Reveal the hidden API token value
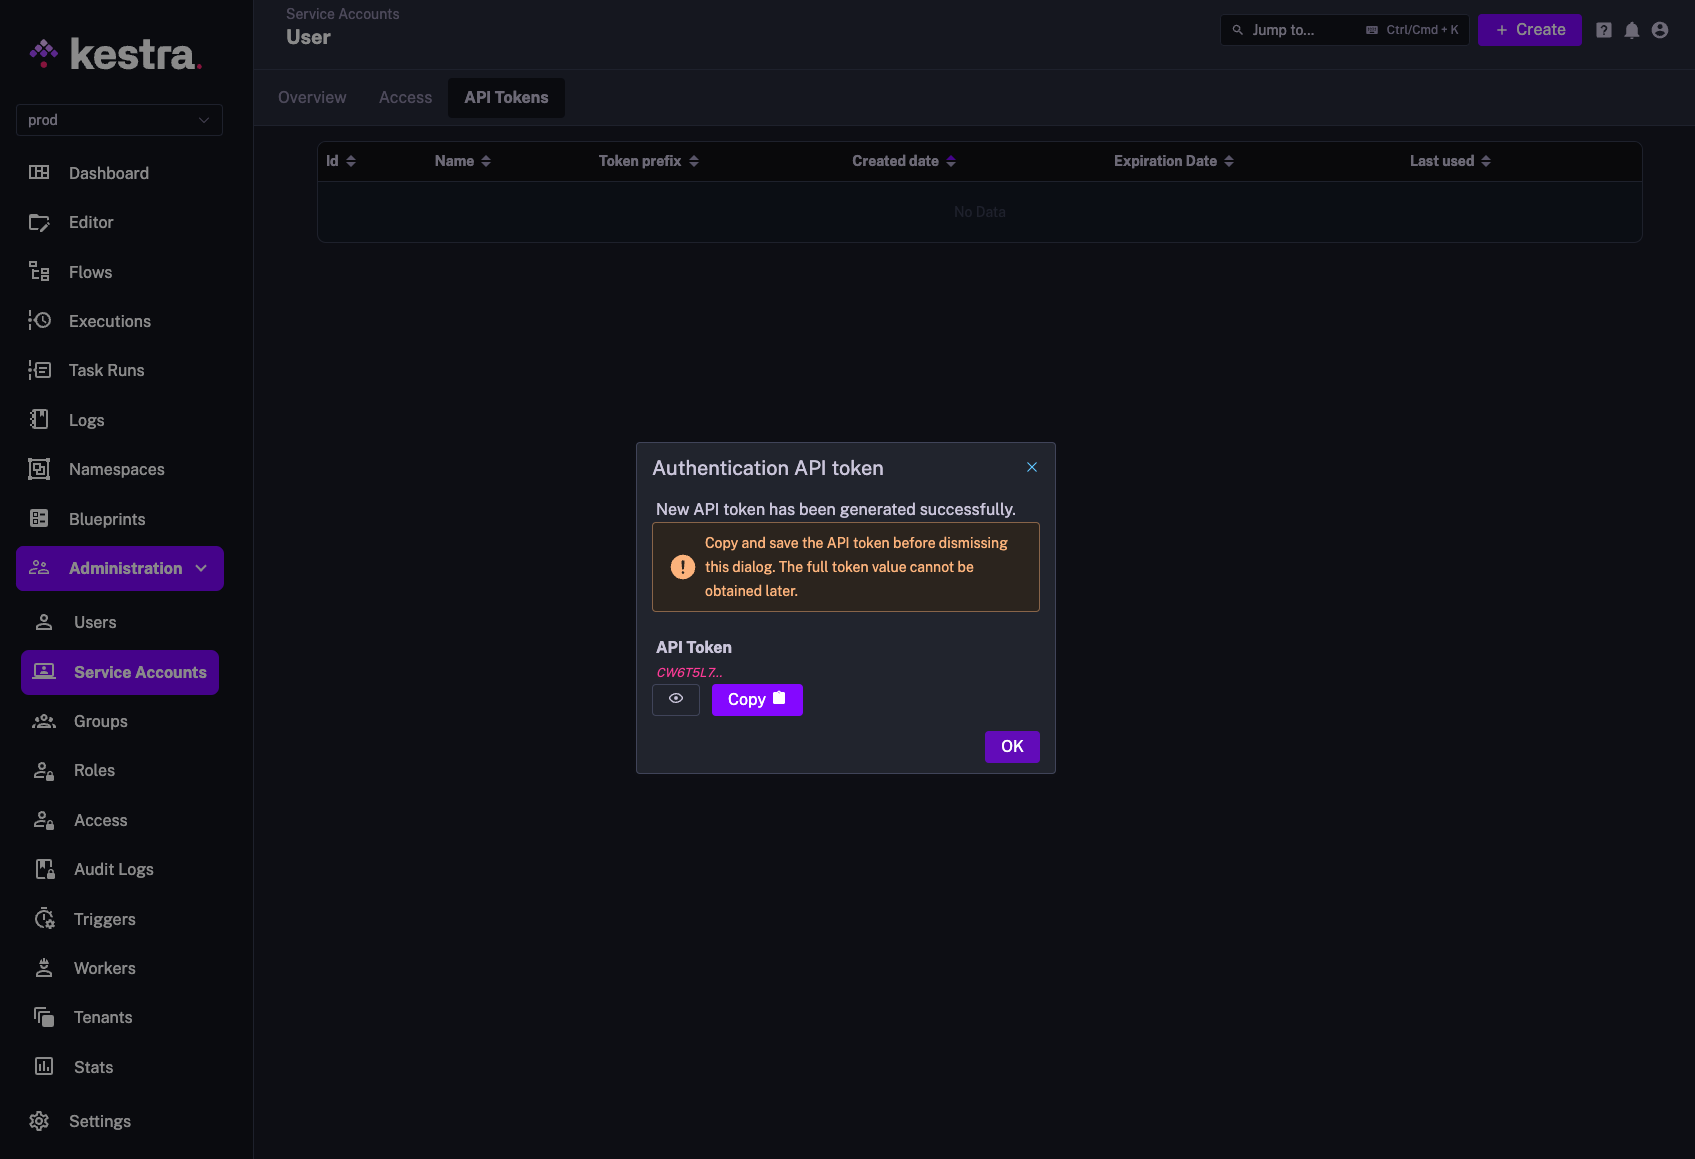The image size is (1695, 1159). click(x=676, y=699)
